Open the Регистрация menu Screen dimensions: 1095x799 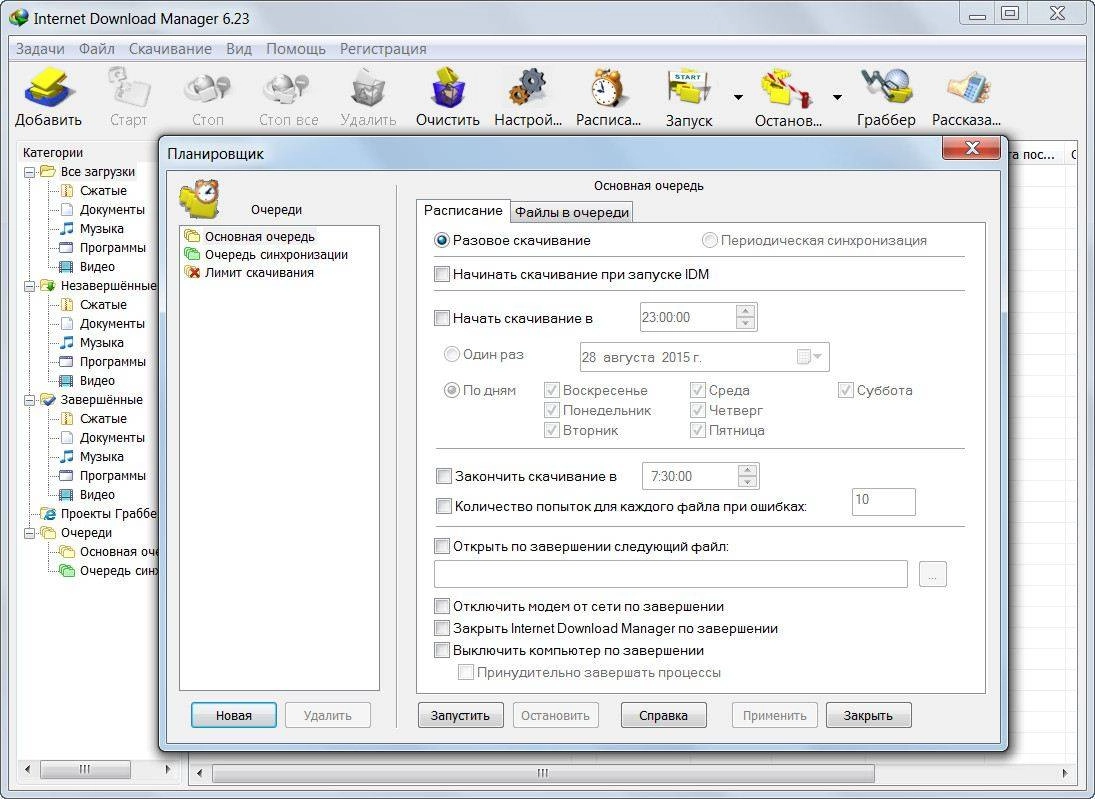[x=383, y=49]
